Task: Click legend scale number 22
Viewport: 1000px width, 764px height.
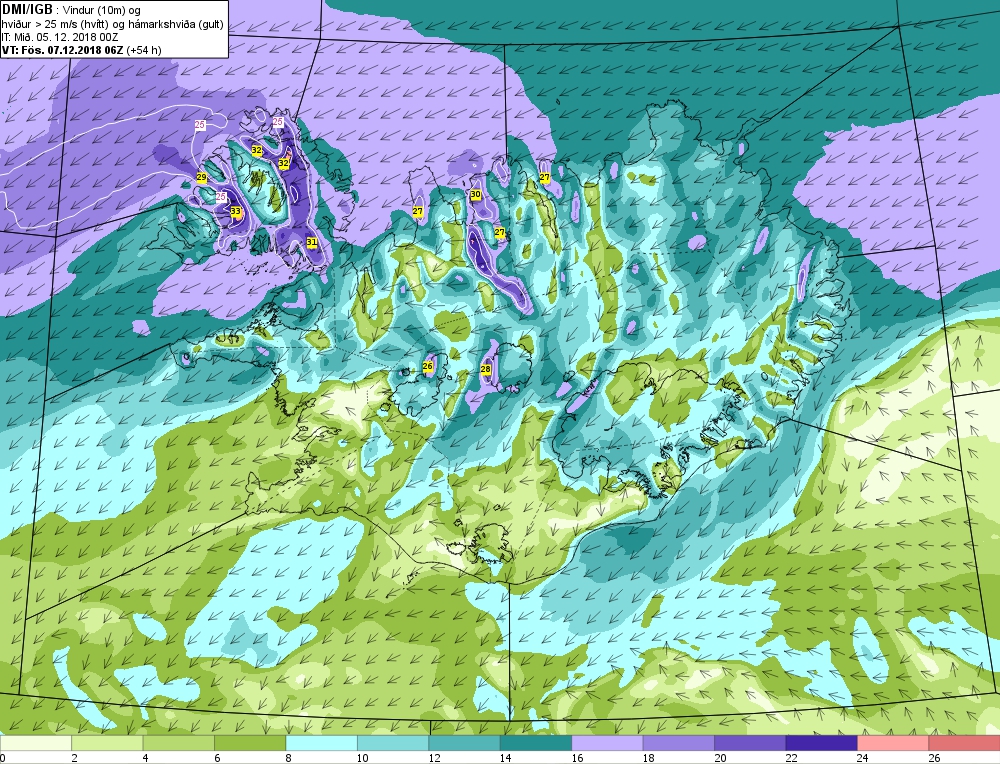Action: tap(792, 758)
